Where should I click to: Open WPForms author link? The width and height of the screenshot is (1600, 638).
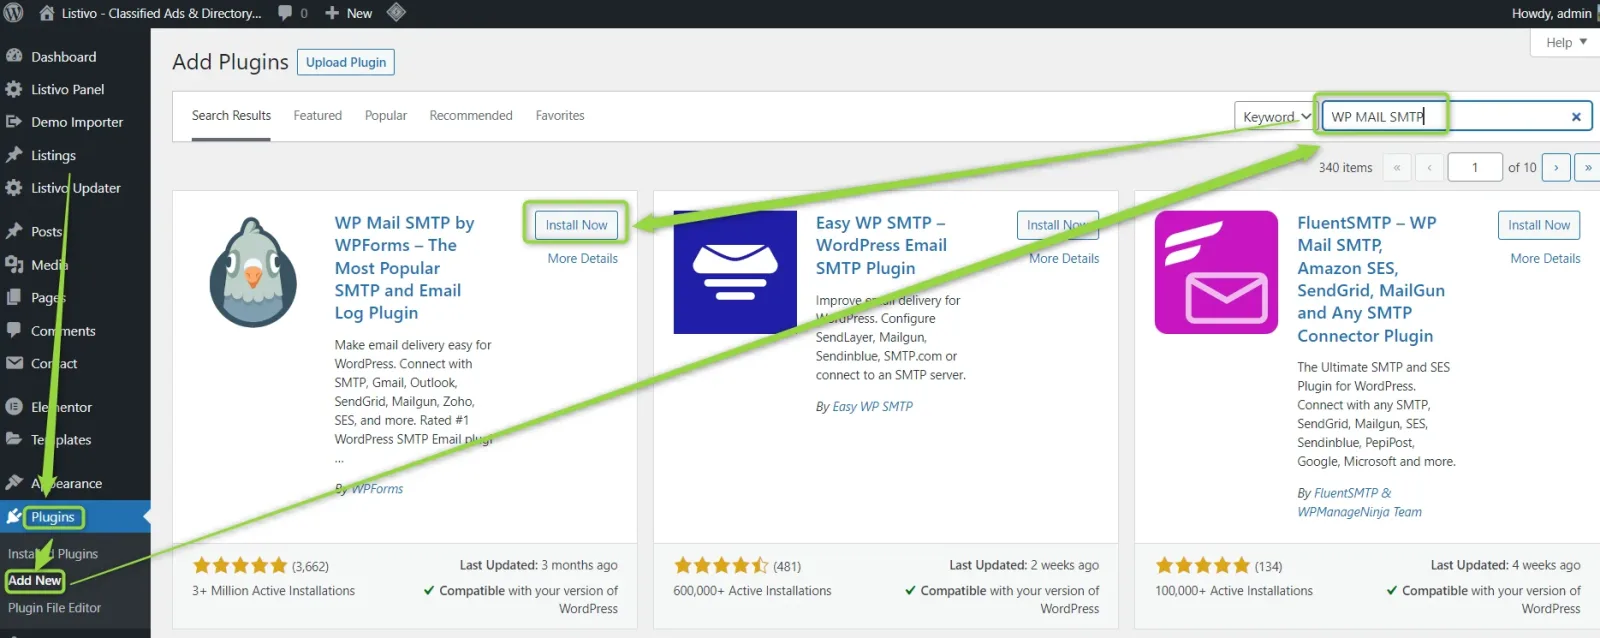click(377, 488)
